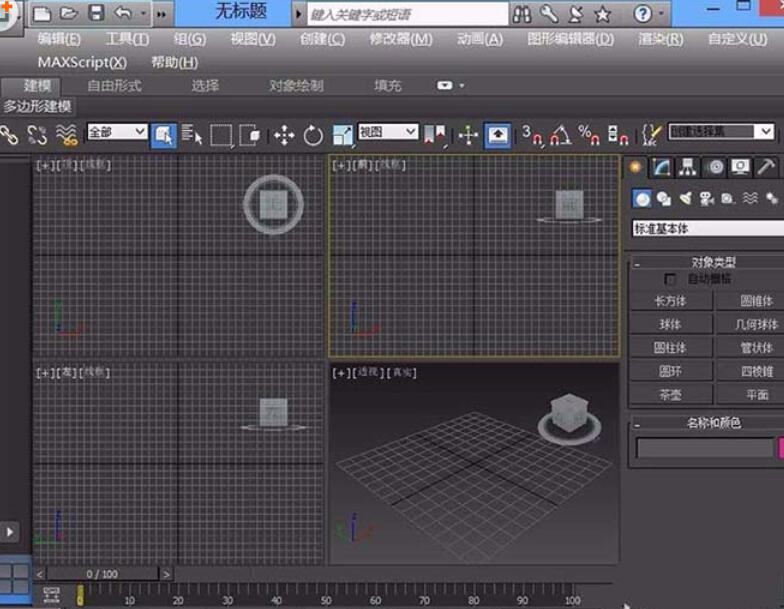Click the Save file icon

(x=96, y=14)
